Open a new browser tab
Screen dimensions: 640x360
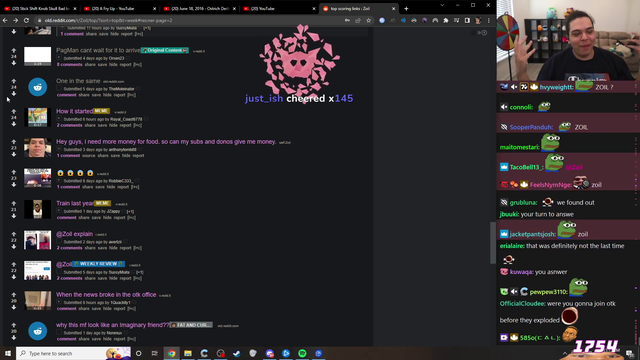tap(406, 9)
